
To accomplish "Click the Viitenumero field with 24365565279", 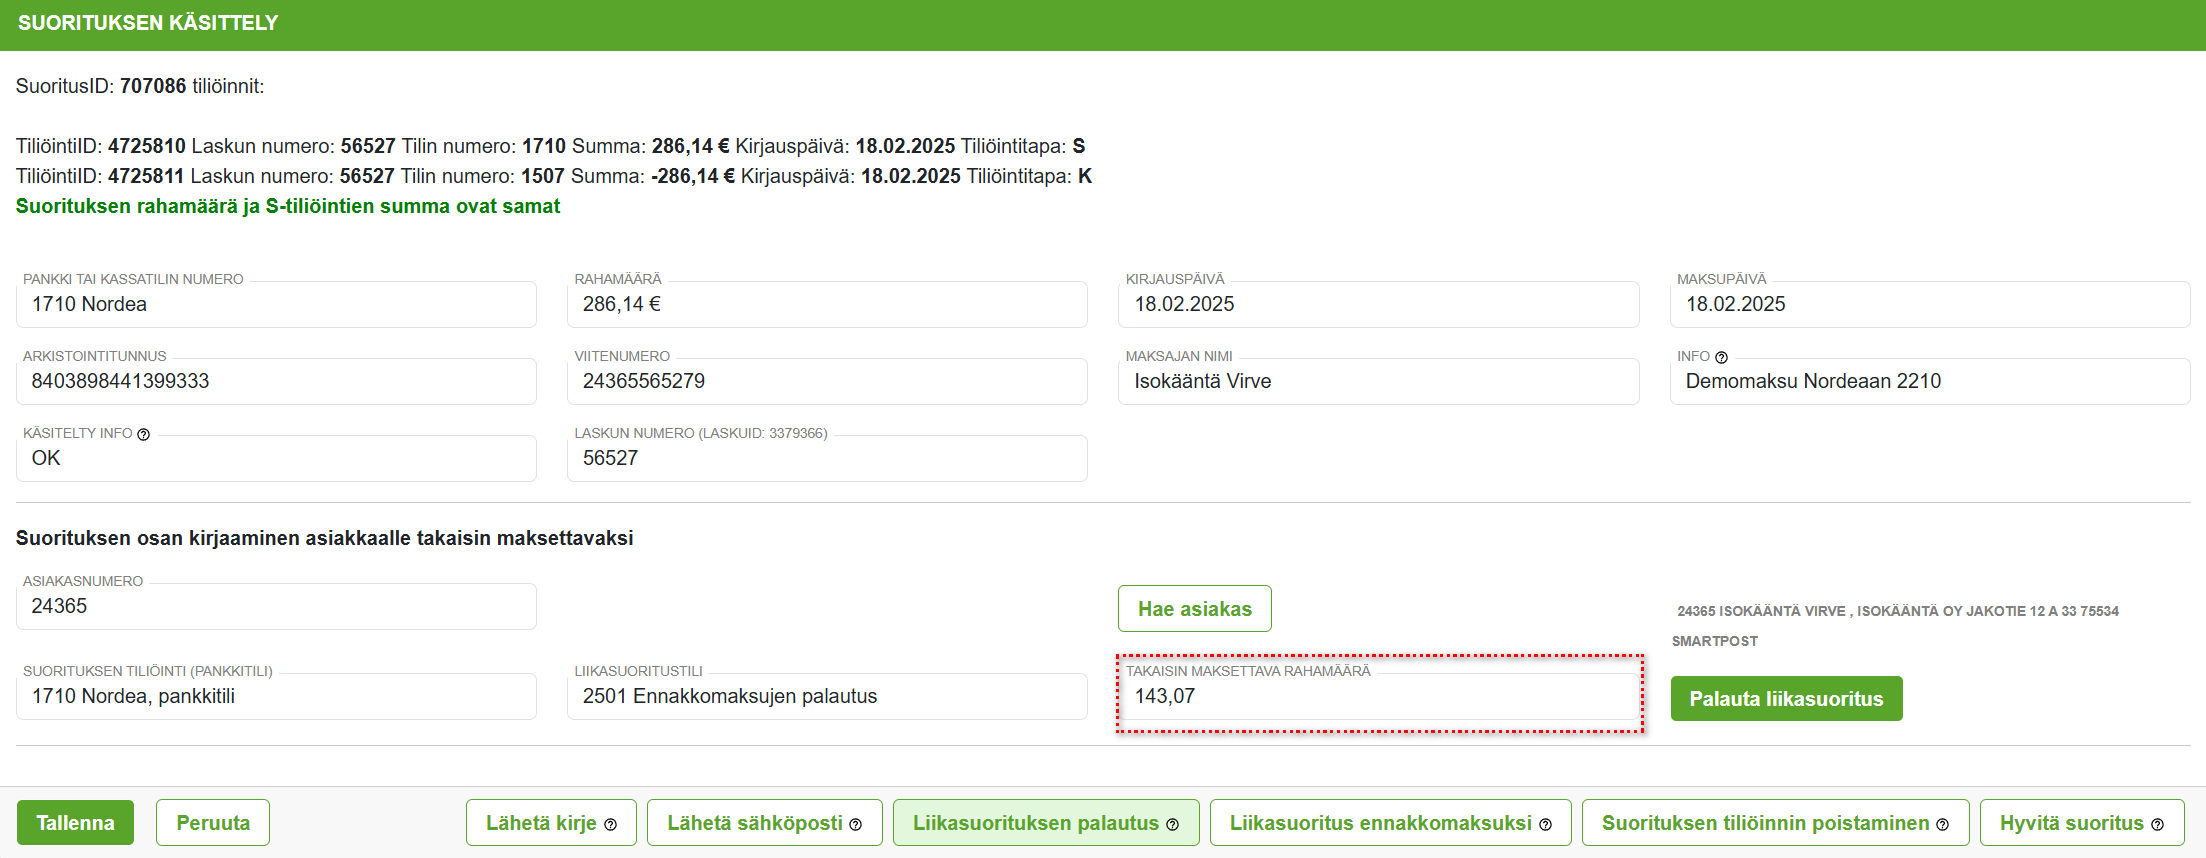I will tap(827, 381).
